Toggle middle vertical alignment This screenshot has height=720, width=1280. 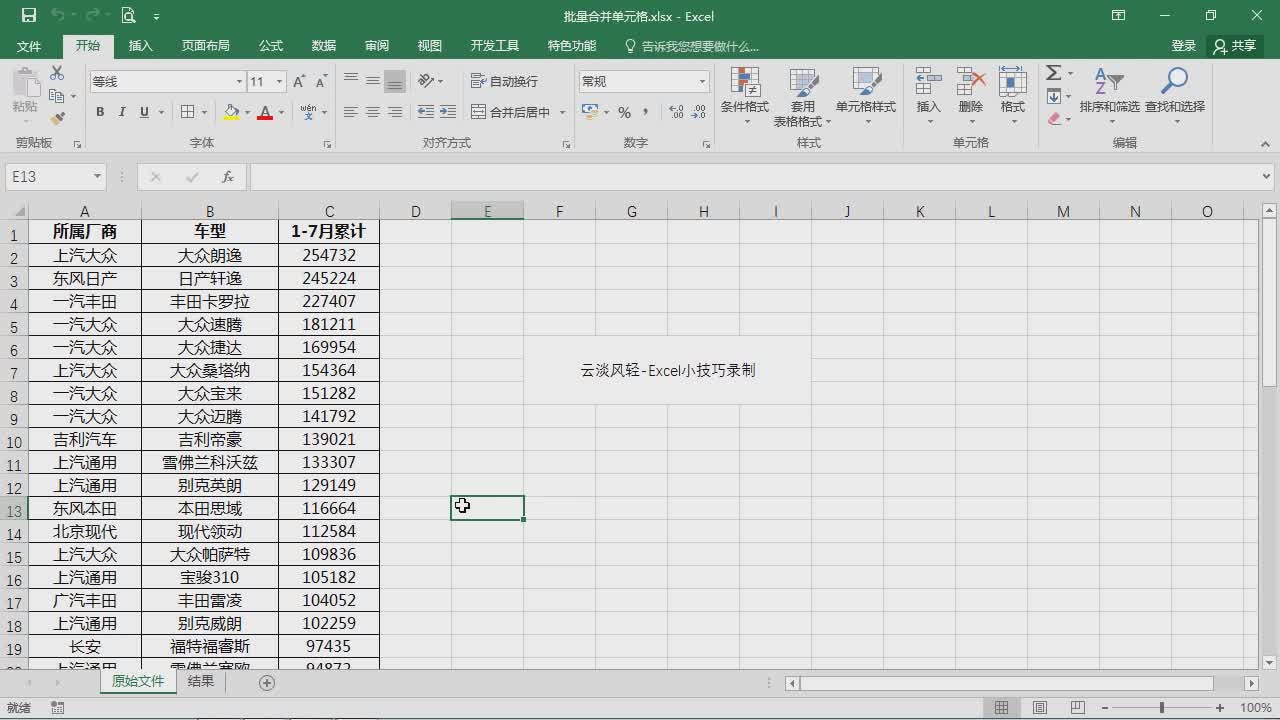point(373,81)
